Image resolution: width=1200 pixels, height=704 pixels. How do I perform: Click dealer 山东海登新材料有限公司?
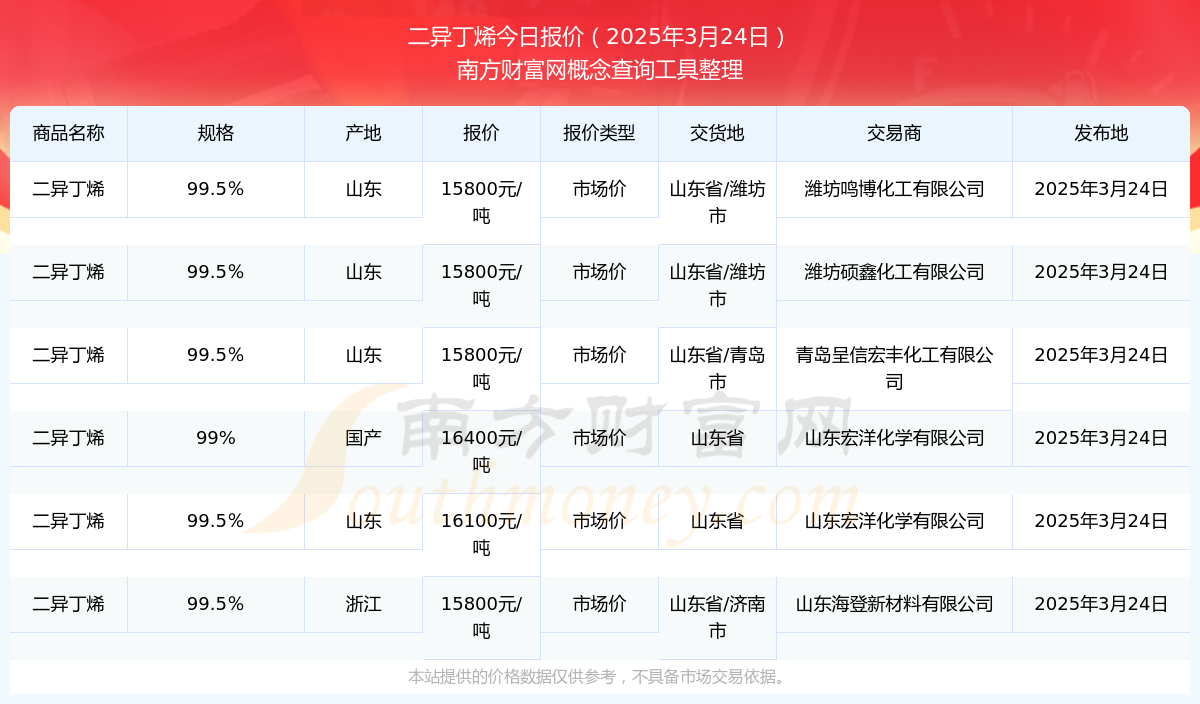(x=894, y=604)
